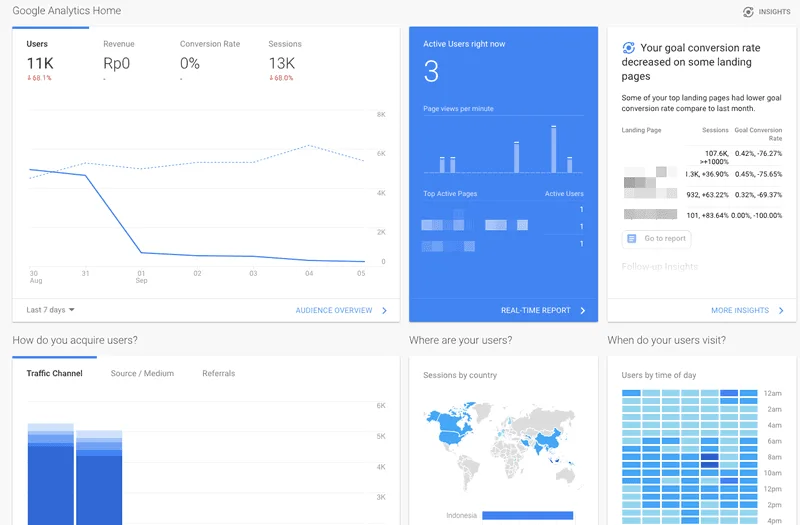Viewport: 800px width, 525px height.
Task: Click the Sessions by country title
Action: tap(460, 375)
